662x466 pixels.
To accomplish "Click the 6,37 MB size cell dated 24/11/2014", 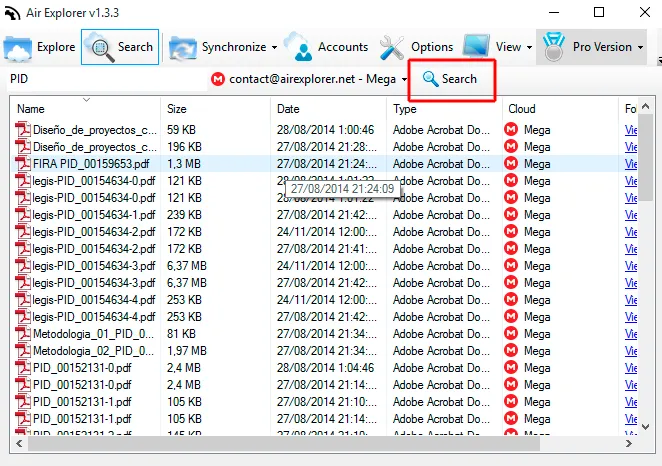I will point(187,266).
